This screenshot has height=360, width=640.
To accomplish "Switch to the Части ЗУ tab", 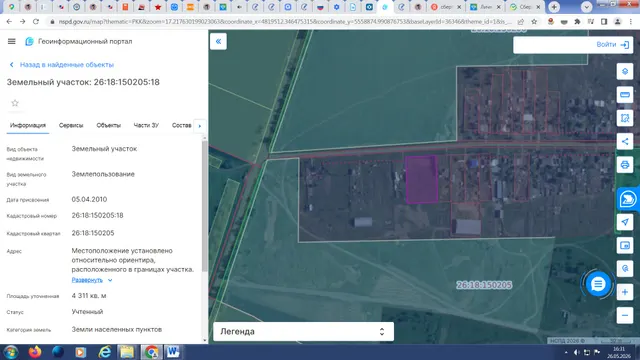I will (146, 125).
